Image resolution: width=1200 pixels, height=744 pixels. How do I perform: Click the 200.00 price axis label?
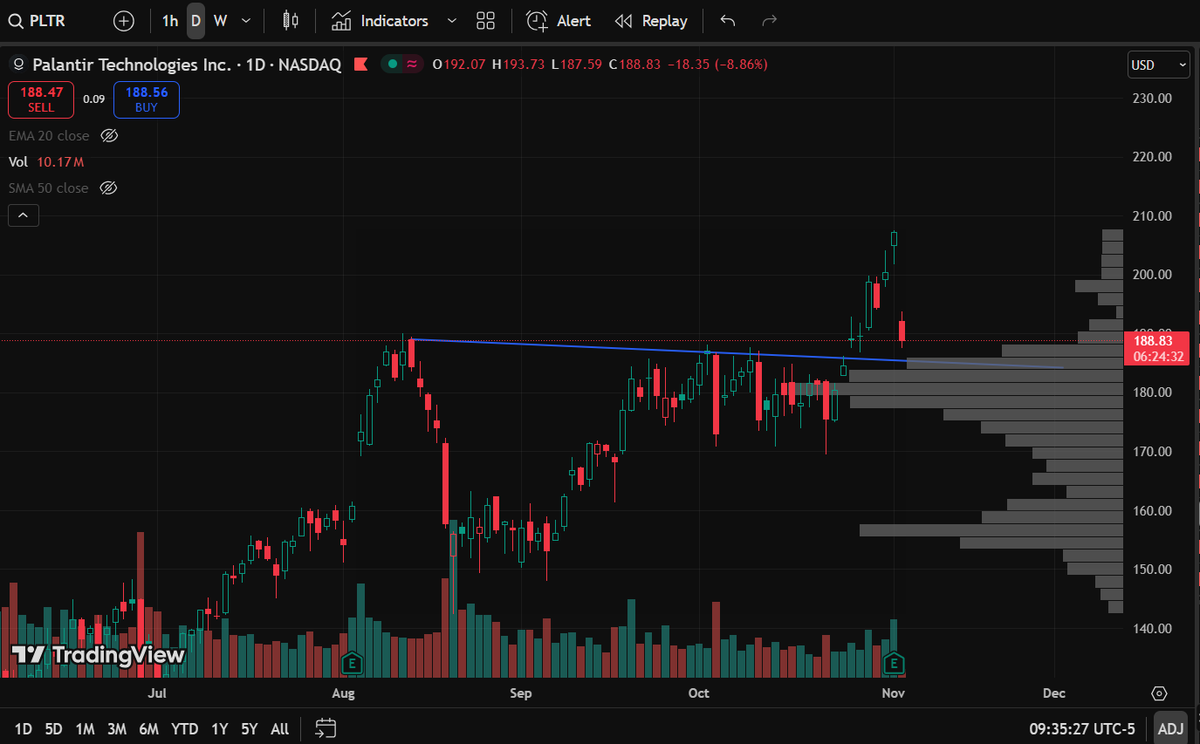pyautogui.click(x=1152, y=275)
